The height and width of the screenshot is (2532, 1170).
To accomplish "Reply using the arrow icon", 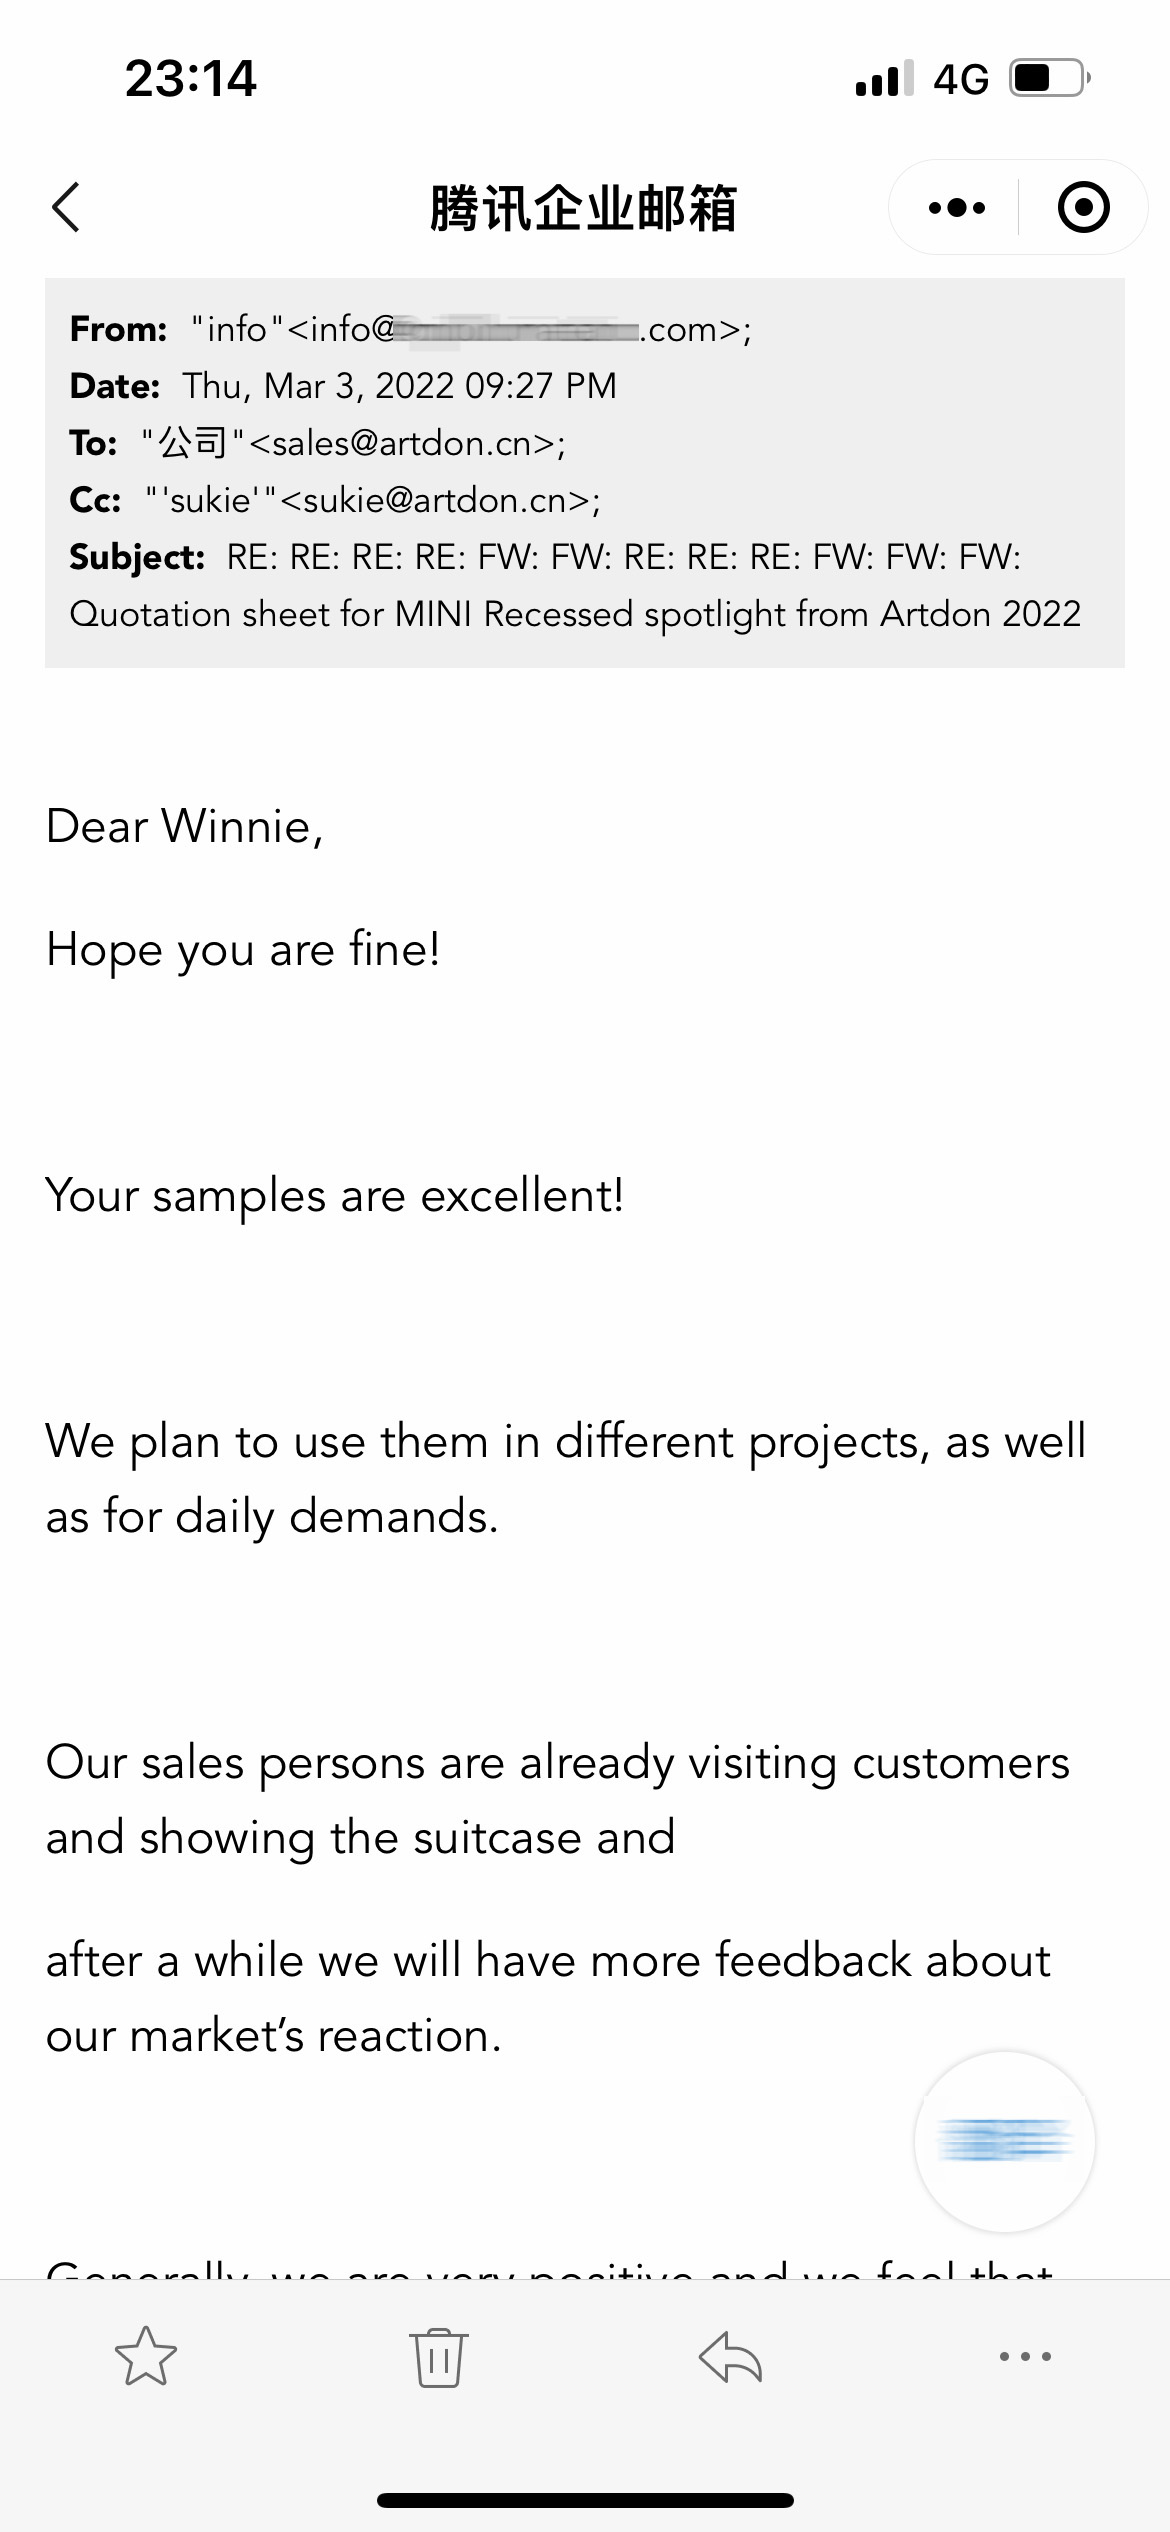I will 731,2357.
